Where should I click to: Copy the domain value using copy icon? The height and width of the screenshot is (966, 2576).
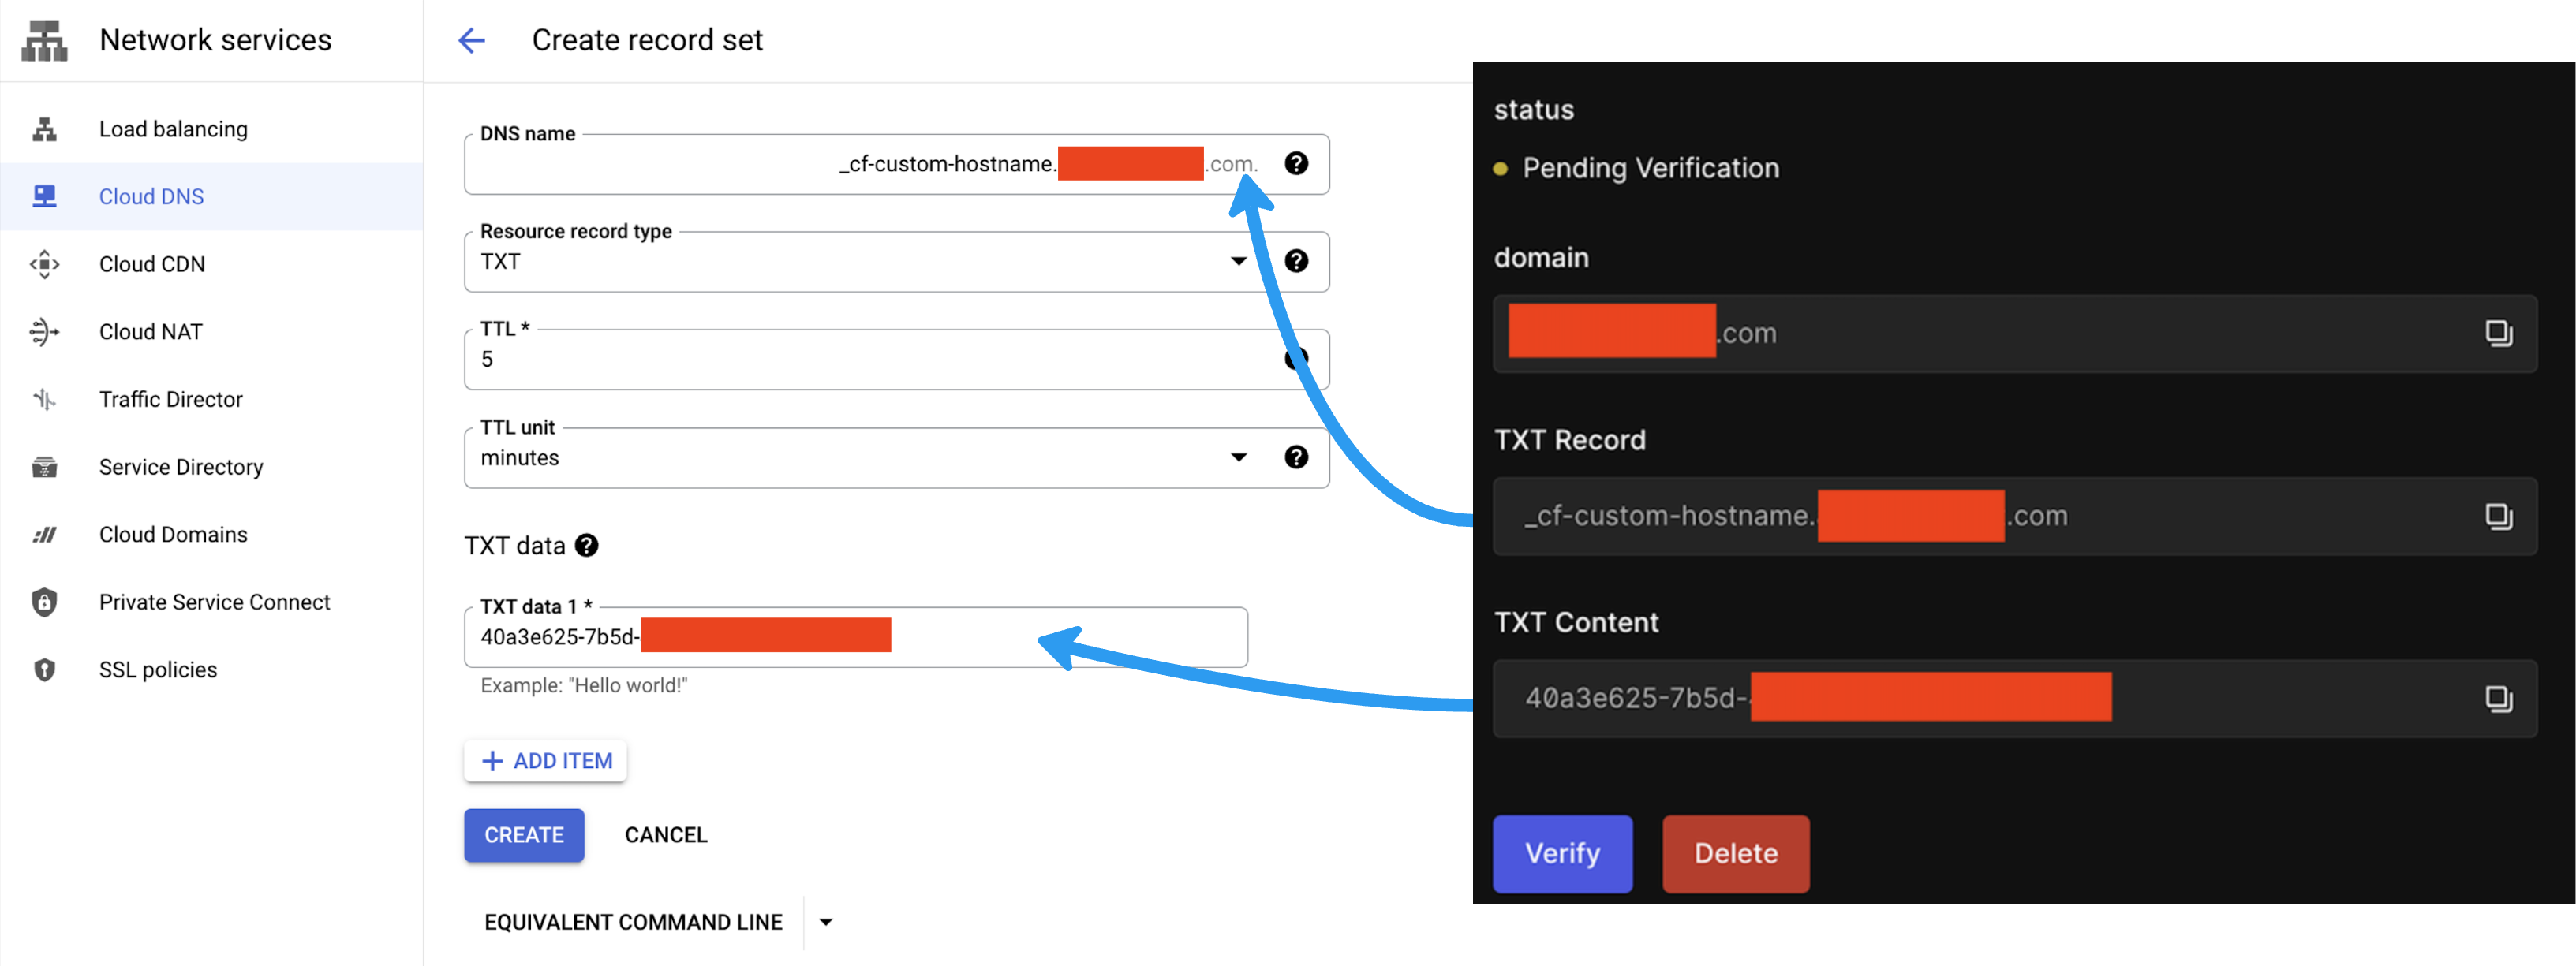pyautogui.click(x=2497, y=333)
